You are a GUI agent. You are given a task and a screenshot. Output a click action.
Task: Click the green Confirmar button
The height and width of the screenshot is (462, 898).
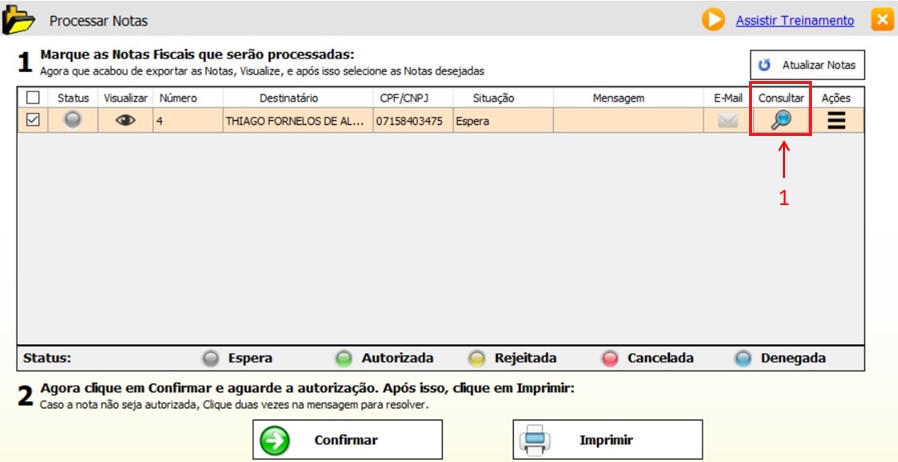[x=347, y=439]
